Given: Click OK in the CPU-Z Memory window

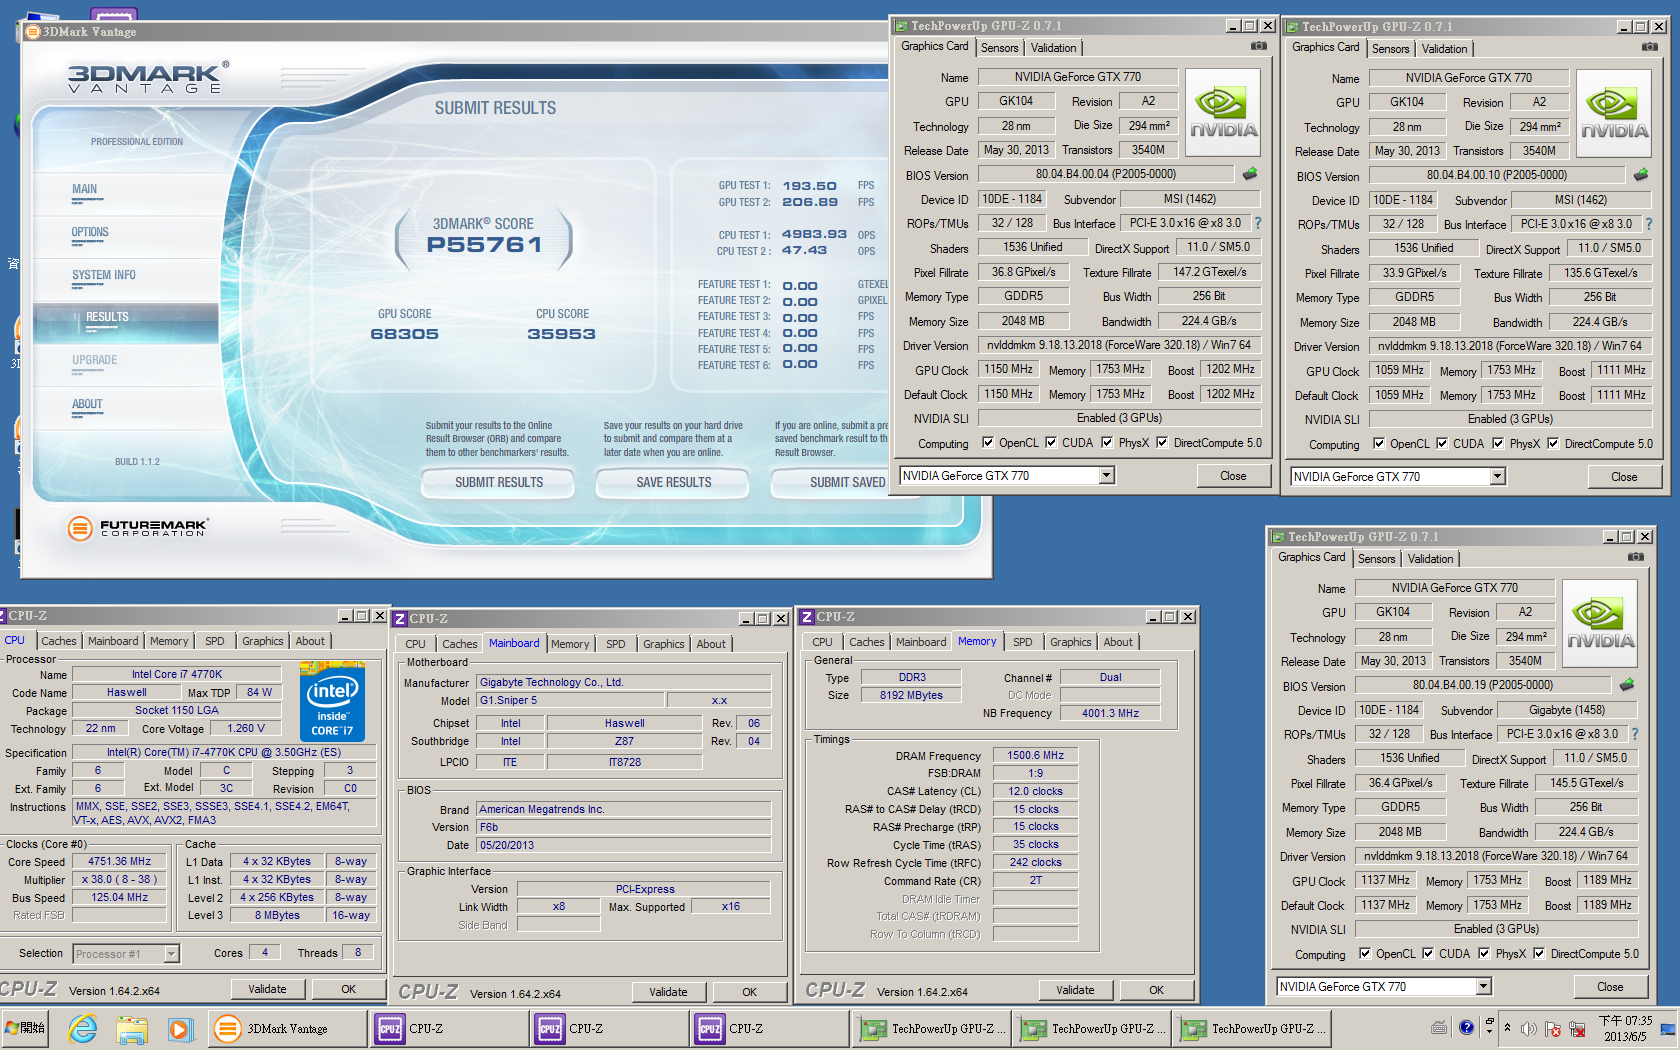Looking at the screenshot, I should [x=1157, y=990].
